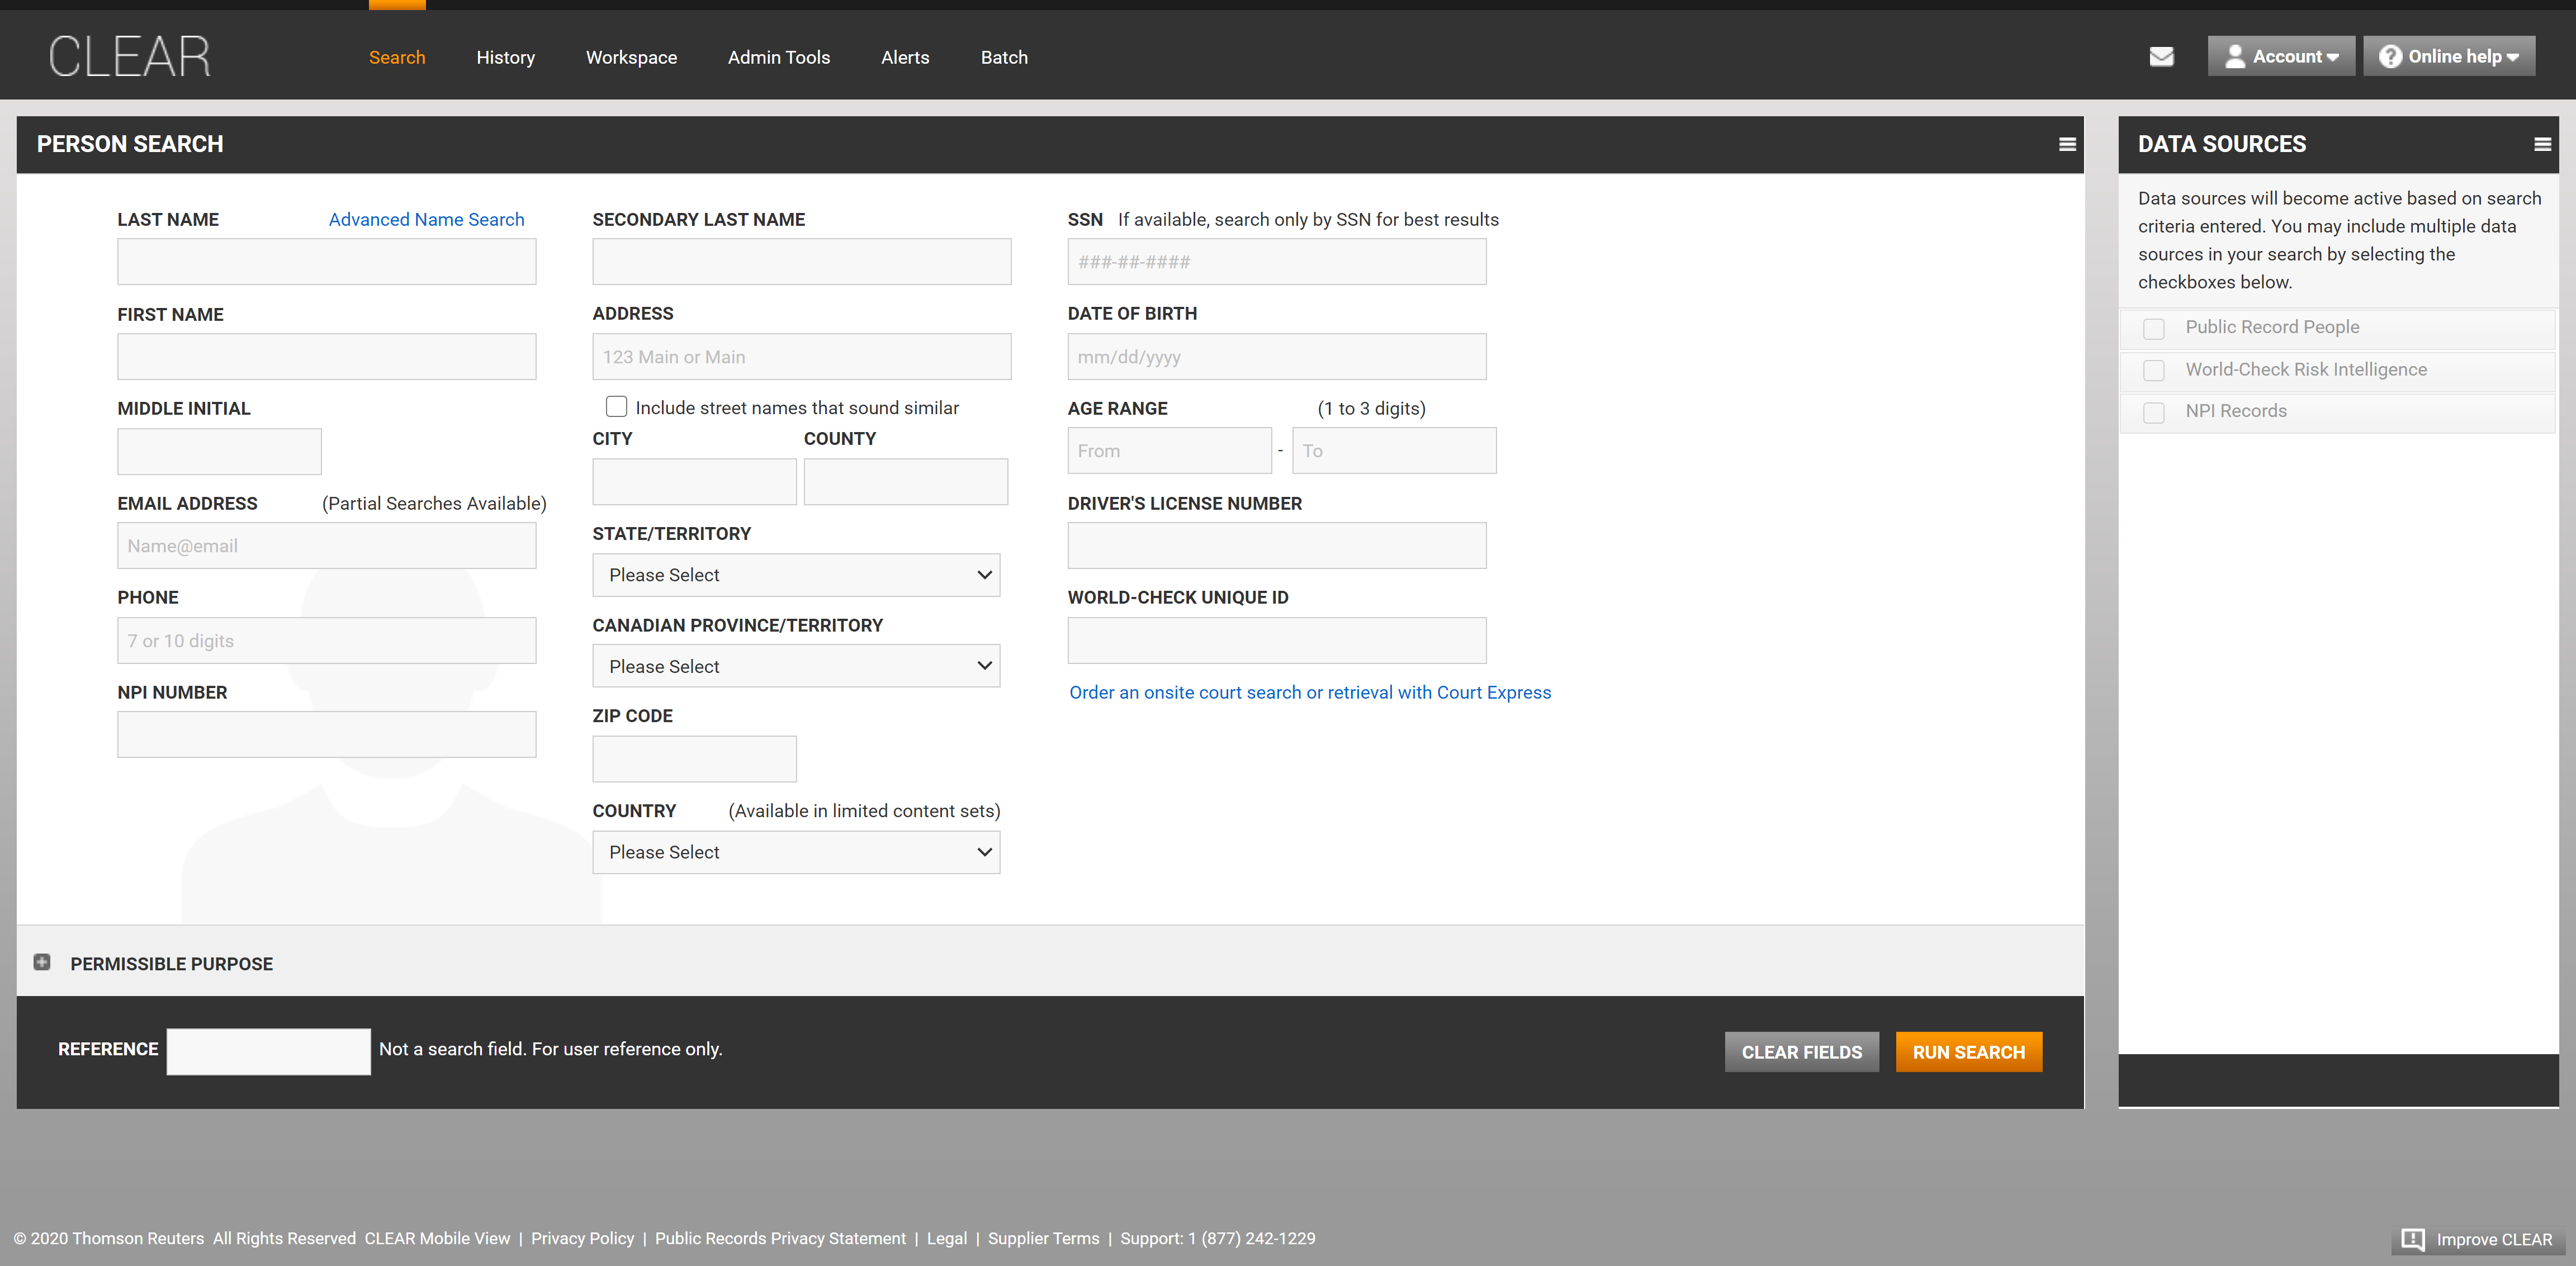Open CLEAR Mobile View footer link

tap(437, 1238)
